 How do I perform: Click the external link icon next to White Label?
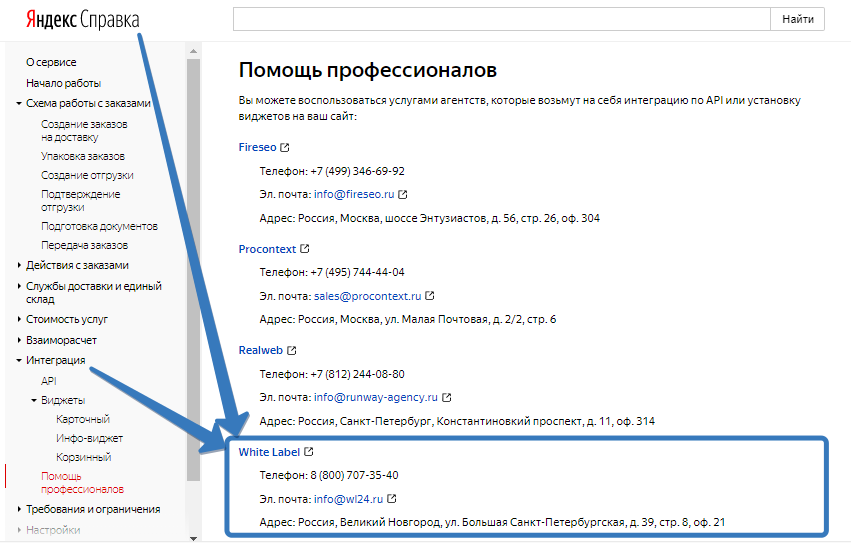309,452
